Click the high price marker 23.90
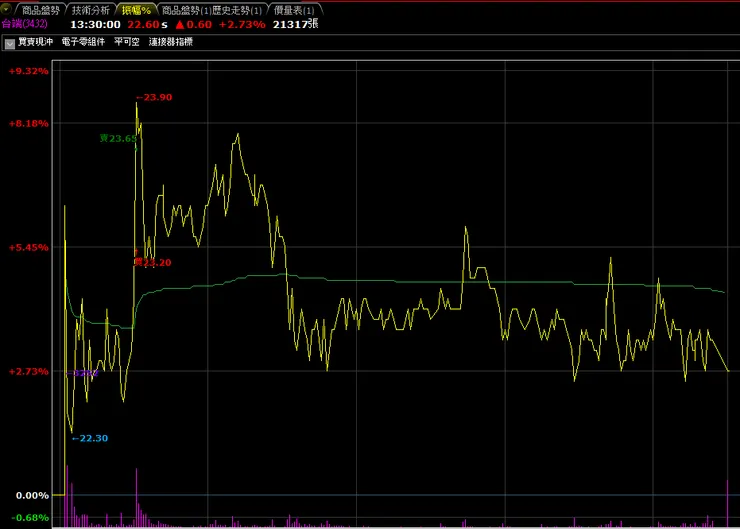The image size is (740, 529). [154, 97]
